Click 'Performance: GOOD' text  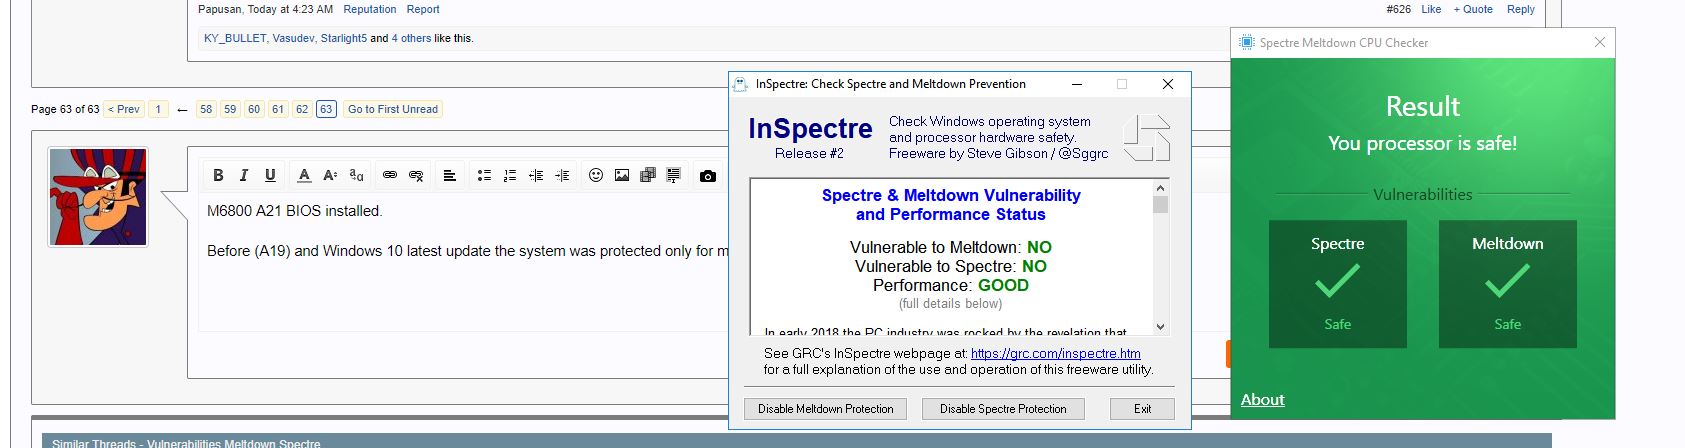[951, 285]
